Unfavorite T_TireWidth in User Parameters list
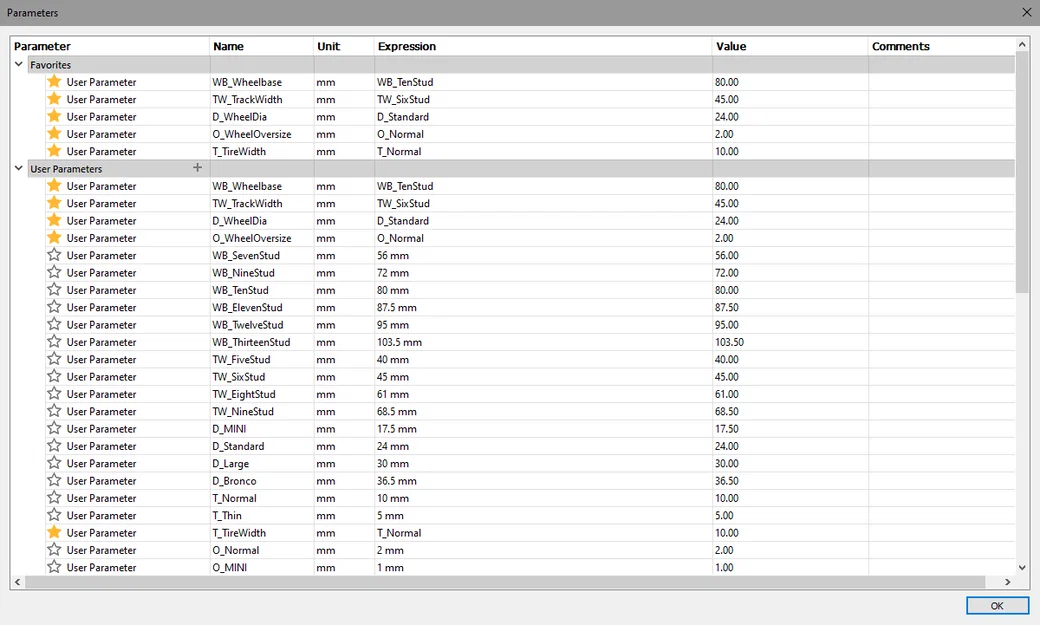 click(54, 532)
